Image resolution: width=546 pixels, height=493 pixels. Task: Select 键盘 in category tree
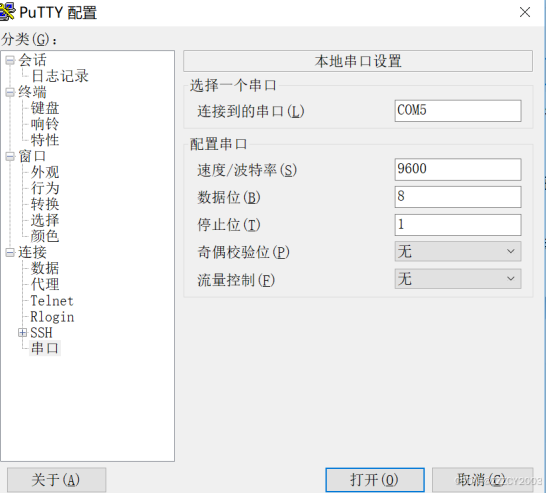(45, 108)
